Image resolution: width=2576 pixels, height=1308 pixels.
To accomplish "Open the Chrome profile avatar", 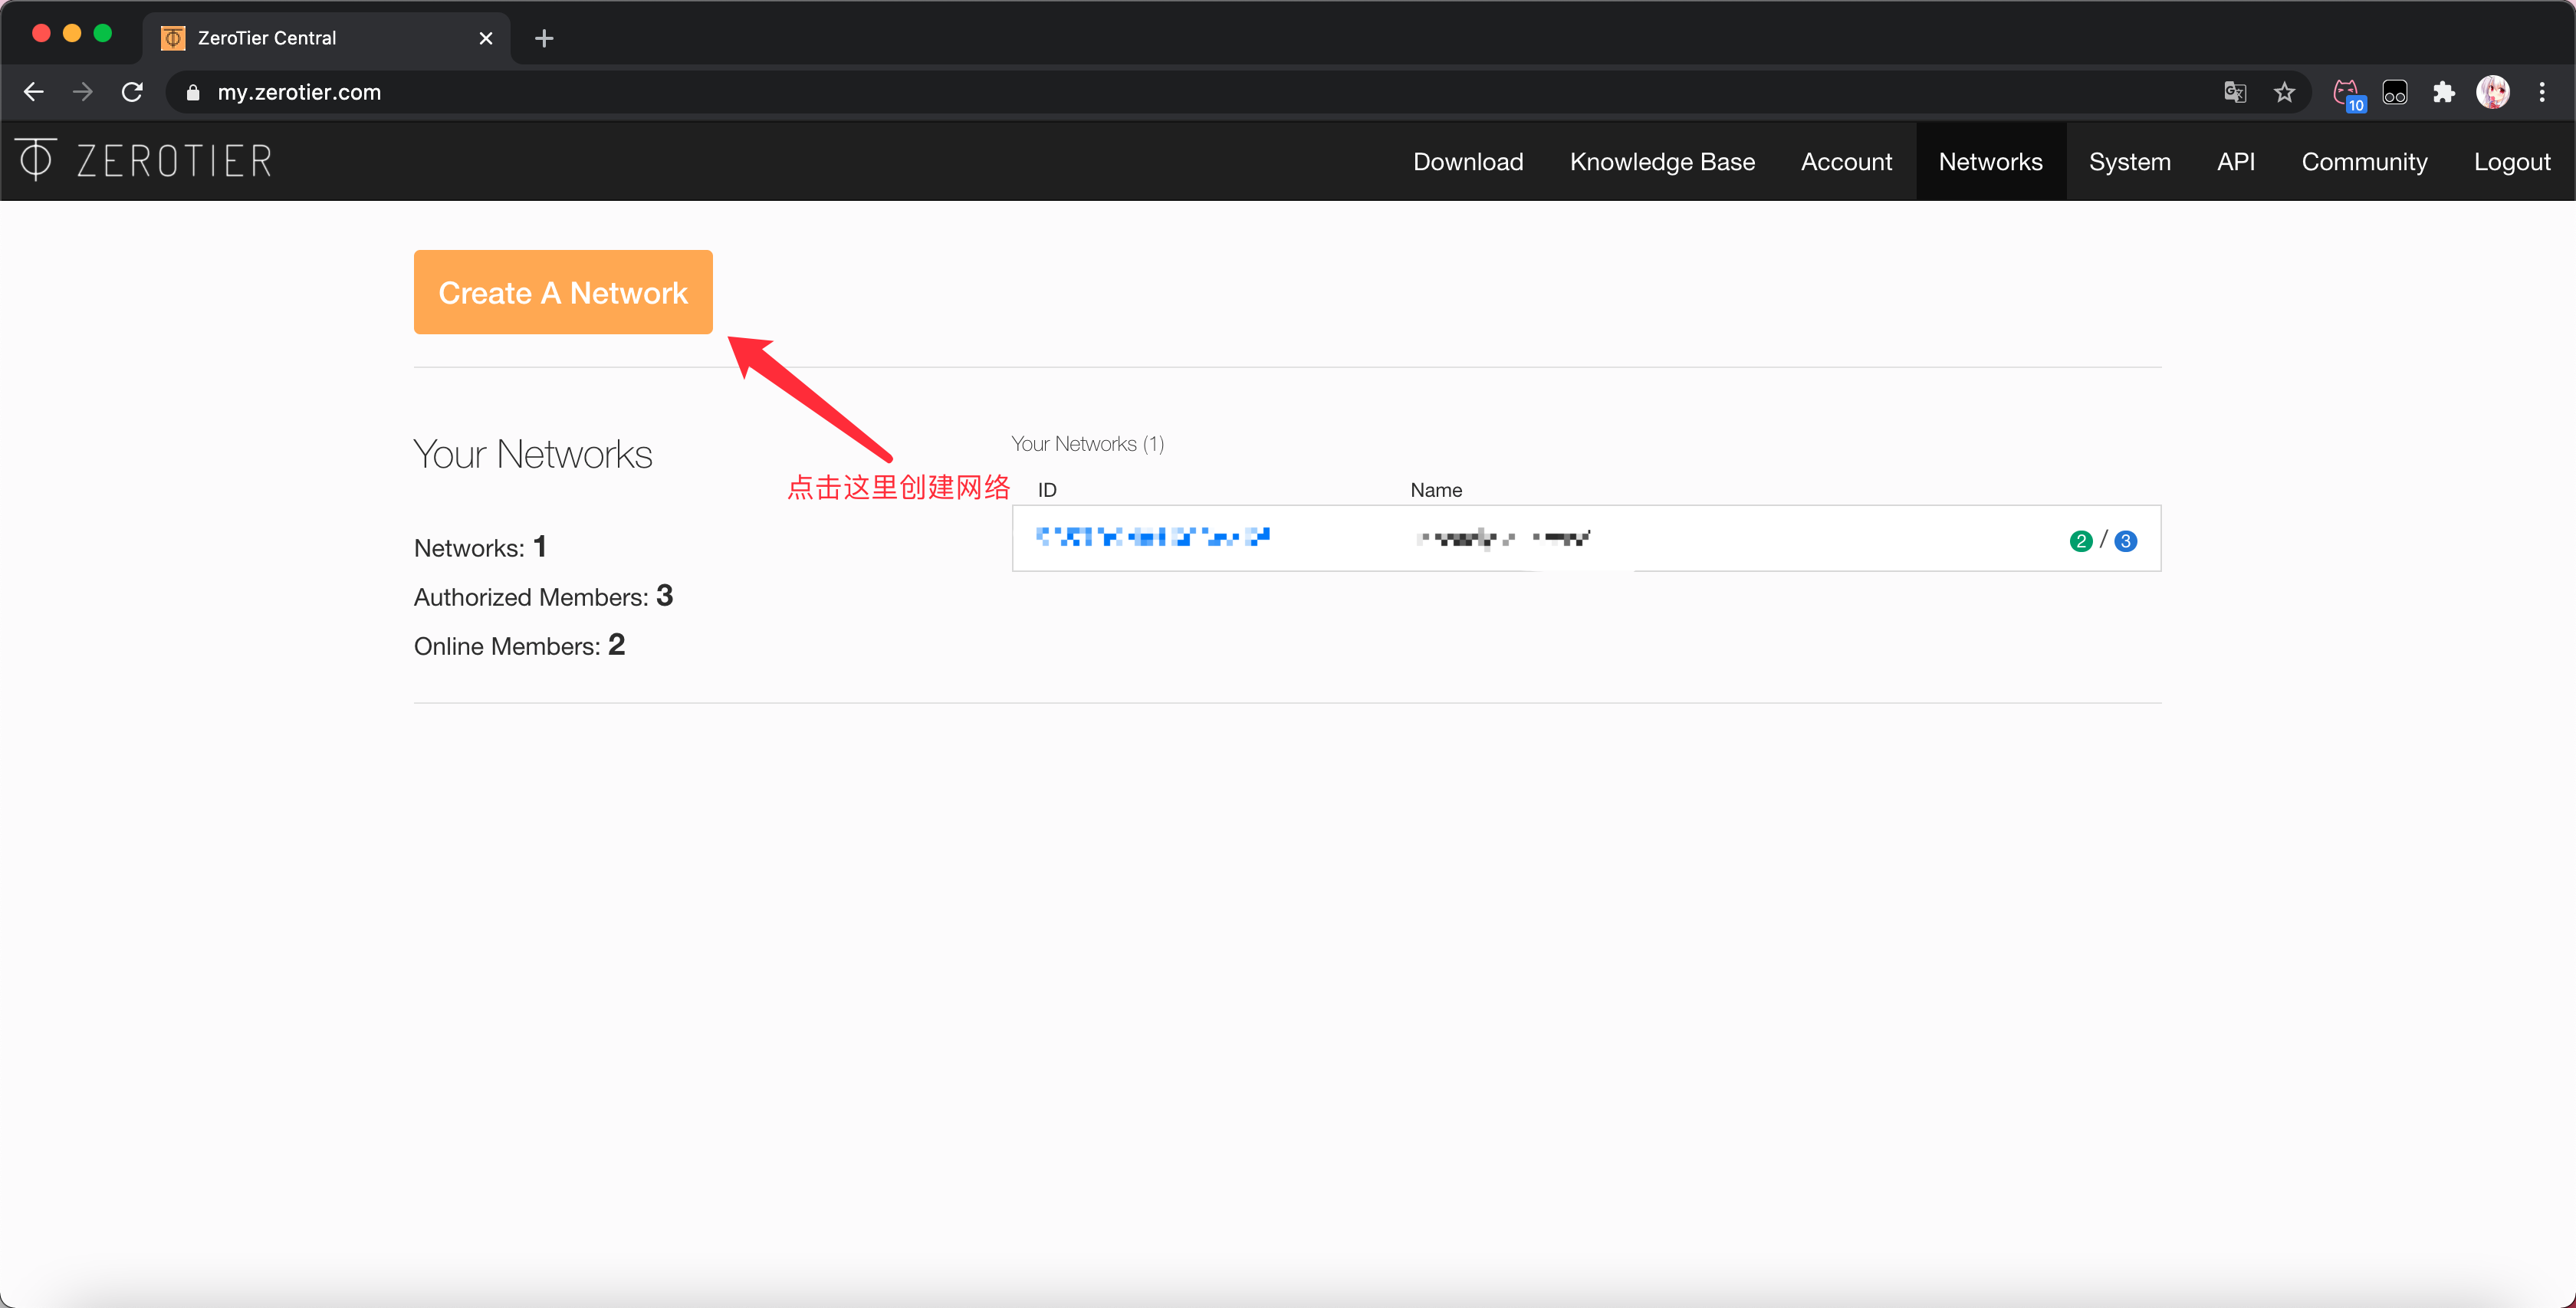I will point(2492,92).
